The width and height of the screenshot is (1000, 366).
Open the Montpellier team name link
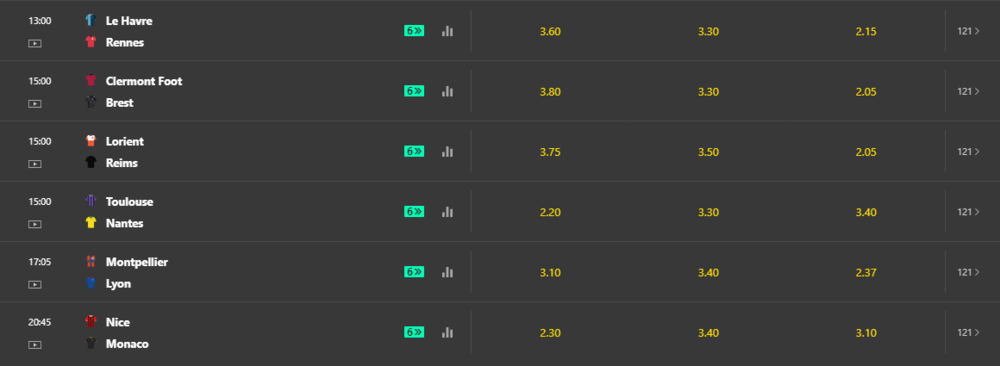tap(136, 262)
